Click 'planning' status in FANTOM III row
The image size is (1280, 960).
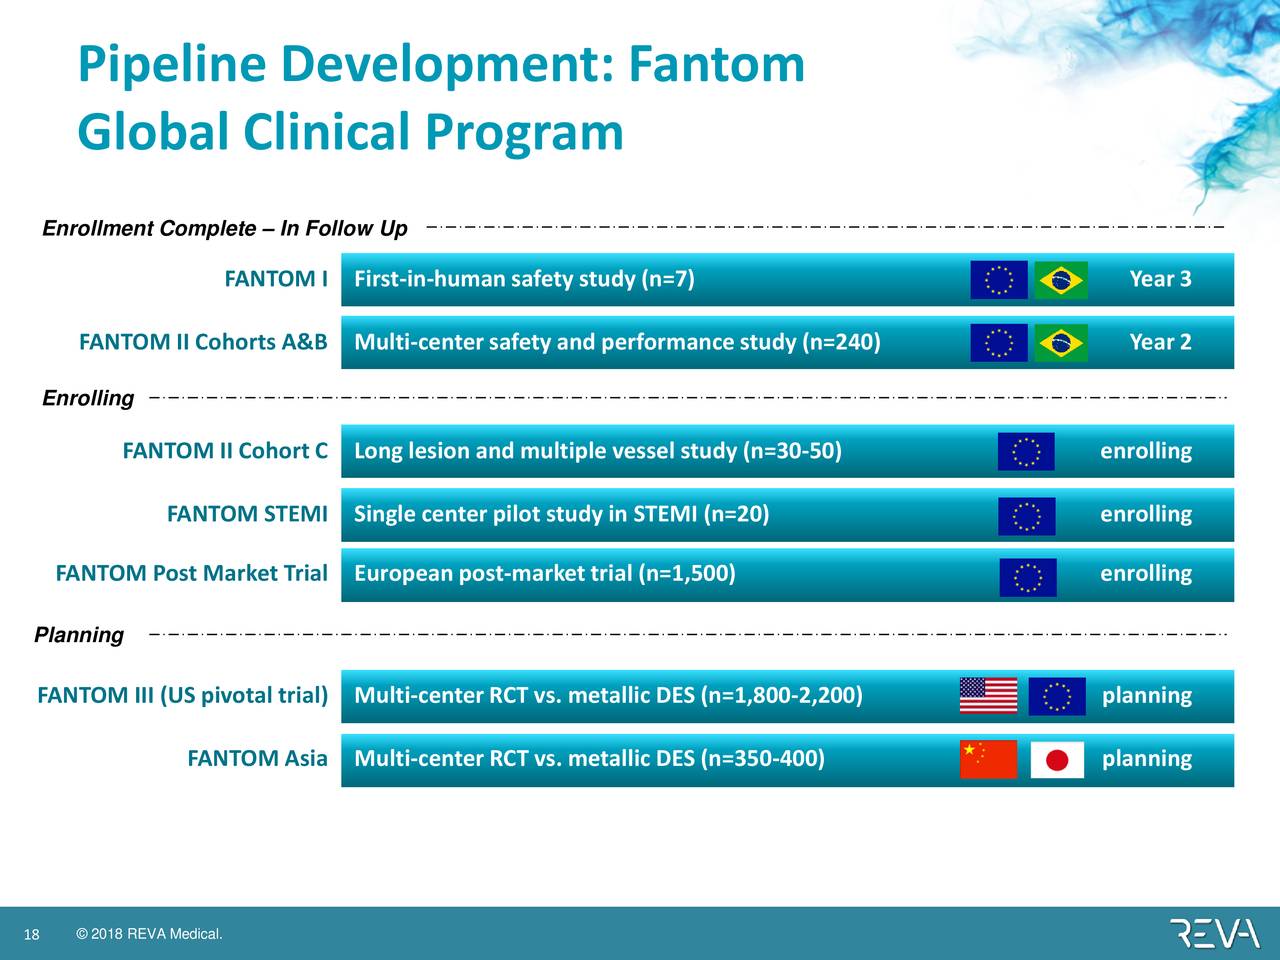tap(1147, 697)
